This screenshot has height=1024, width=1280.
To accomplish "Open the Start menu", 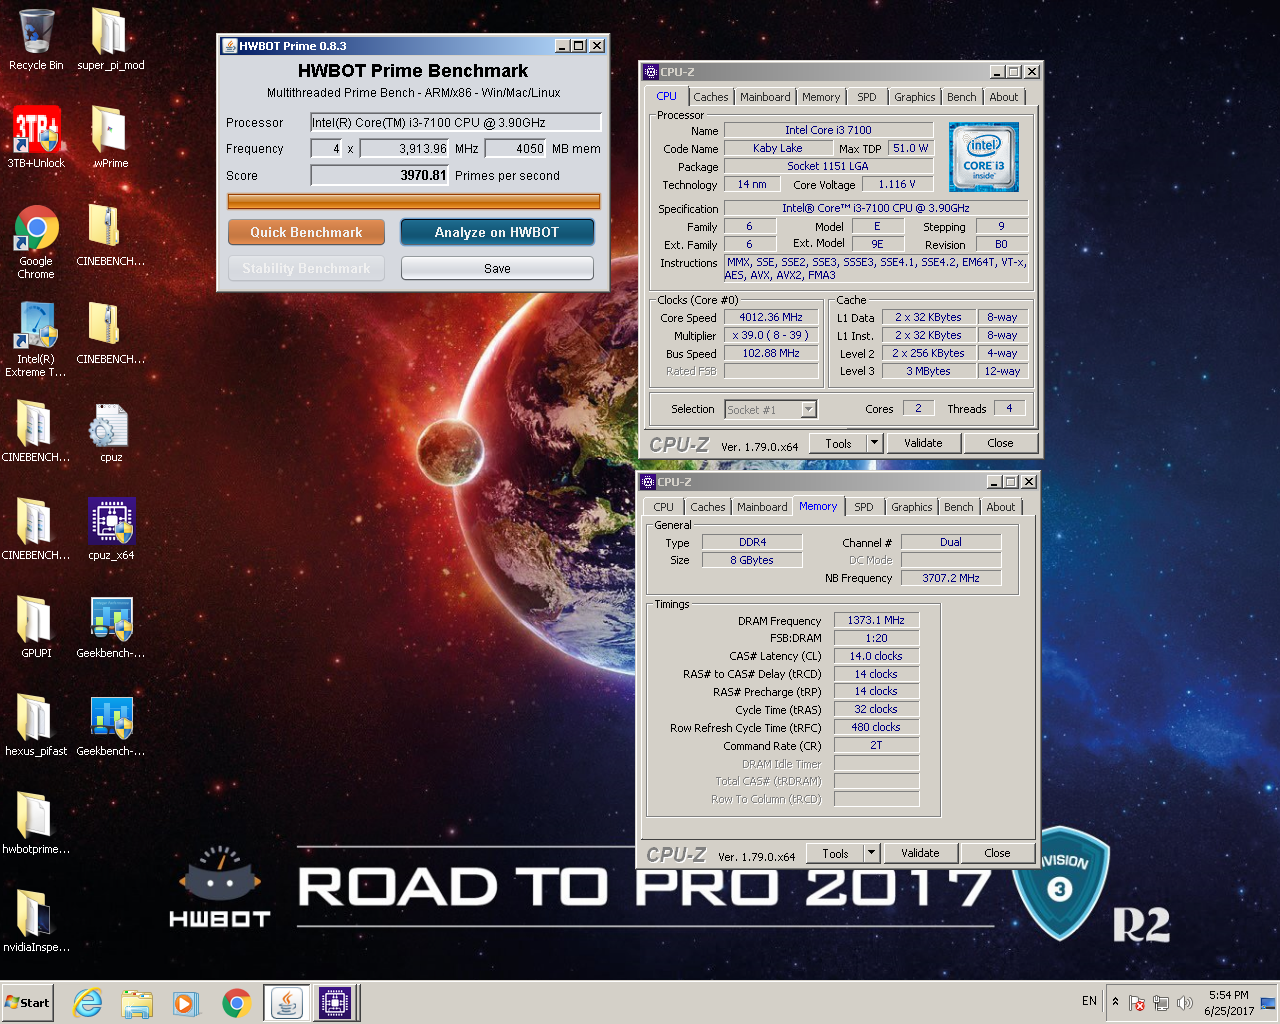I will tap(28, 1003).
